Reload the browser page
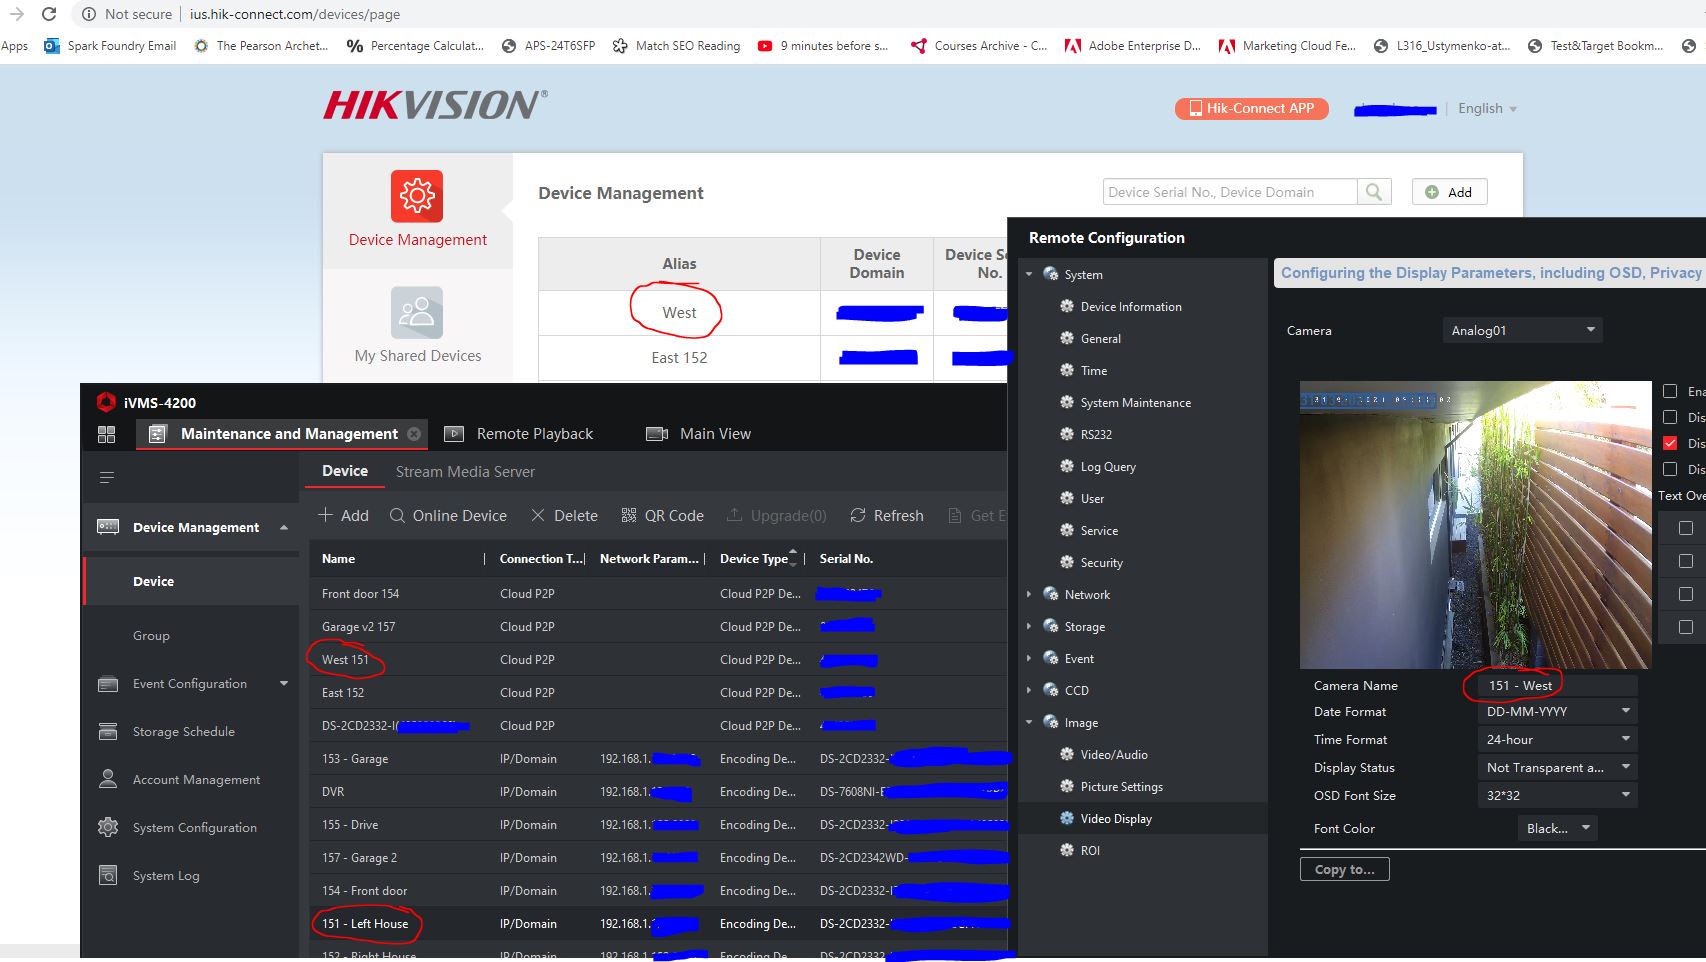 (49, 14)
